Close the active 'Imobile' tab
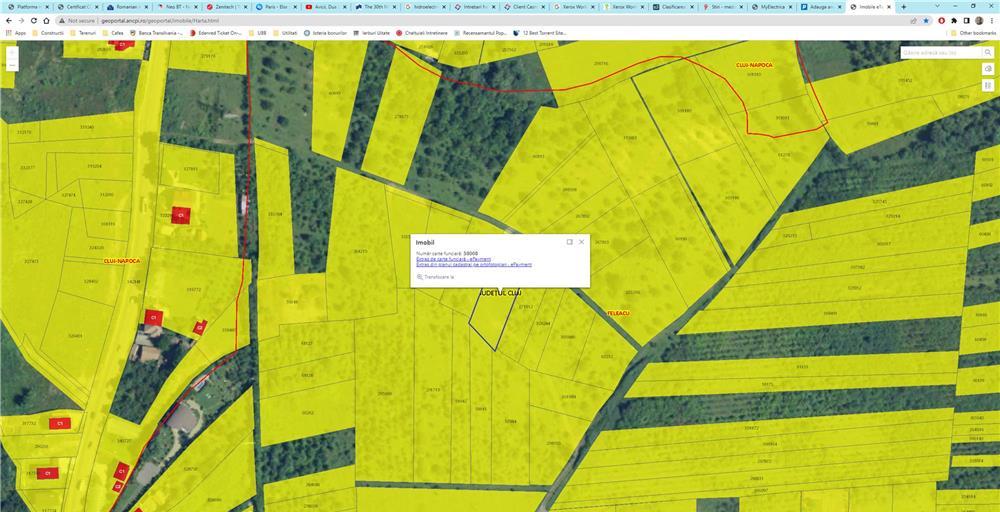 click(891, 6)
